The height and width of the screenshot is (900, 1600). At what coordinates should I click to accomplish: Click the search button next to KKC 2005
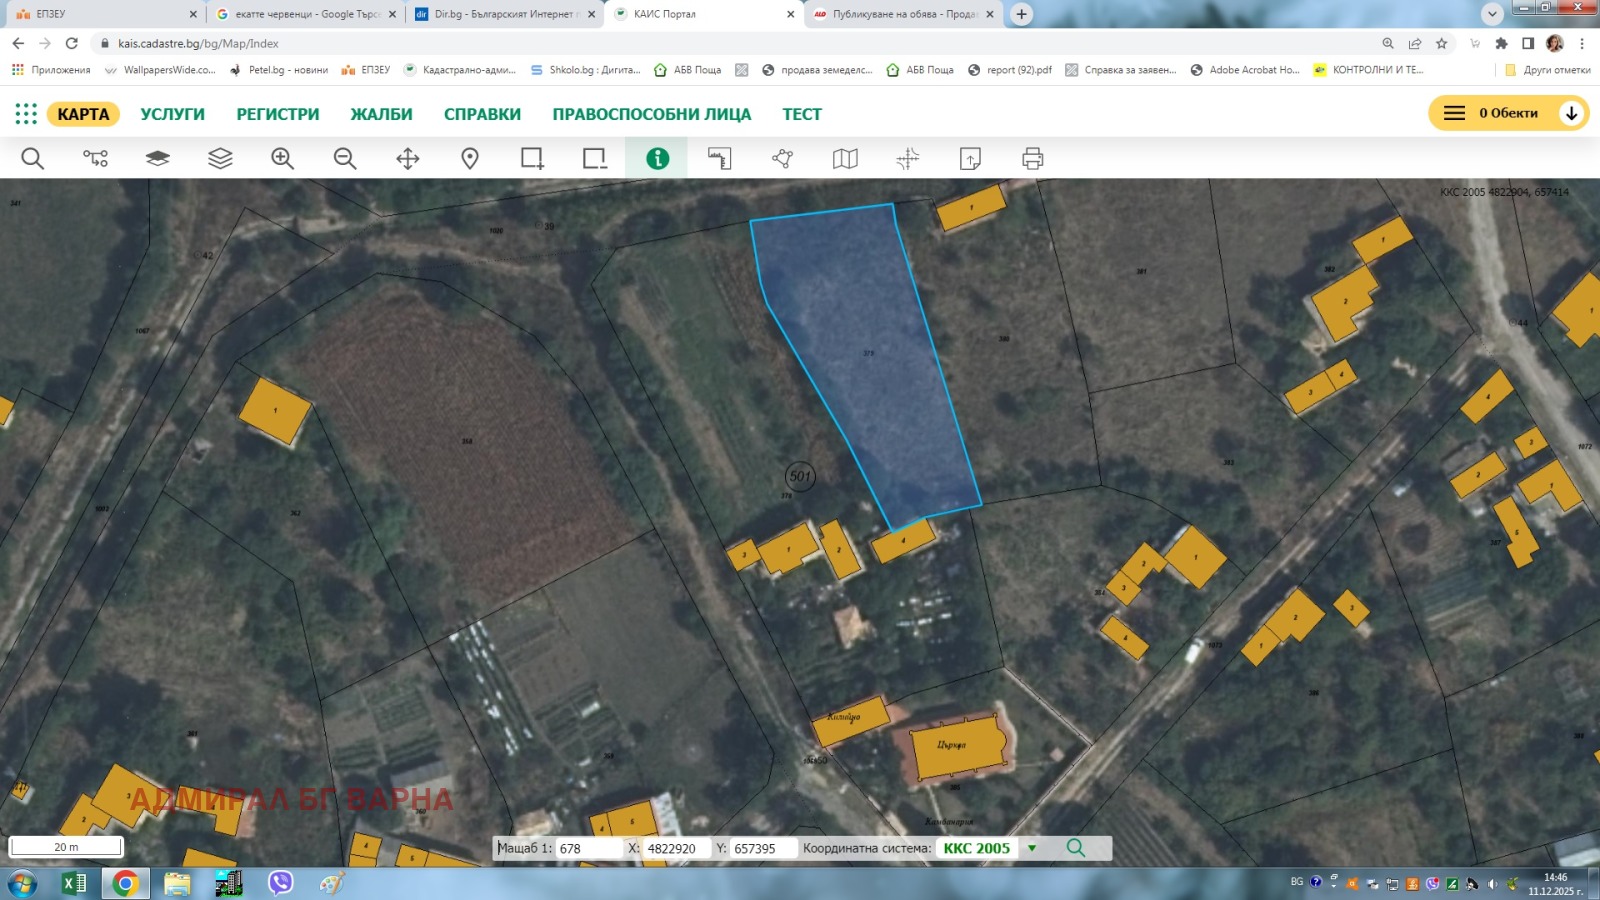click(x=1076, y=847)
